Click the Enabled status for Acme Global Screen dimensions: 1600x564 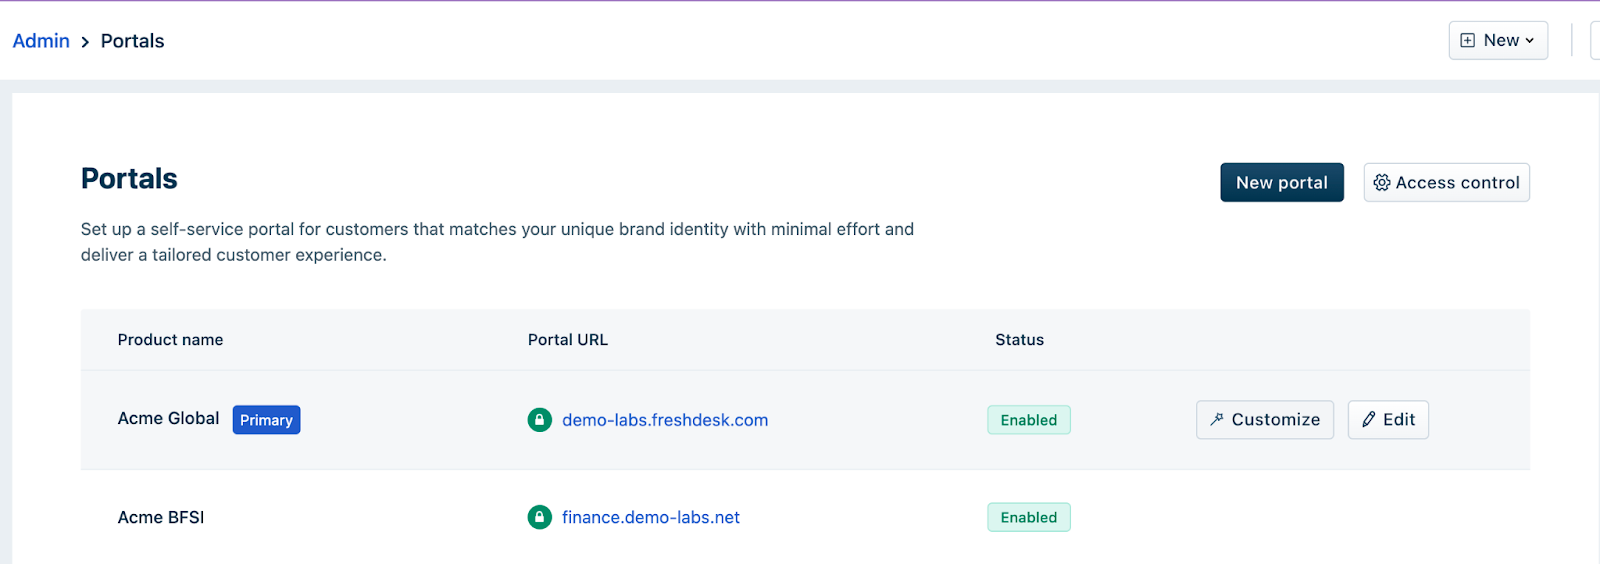pos(1028,420)
